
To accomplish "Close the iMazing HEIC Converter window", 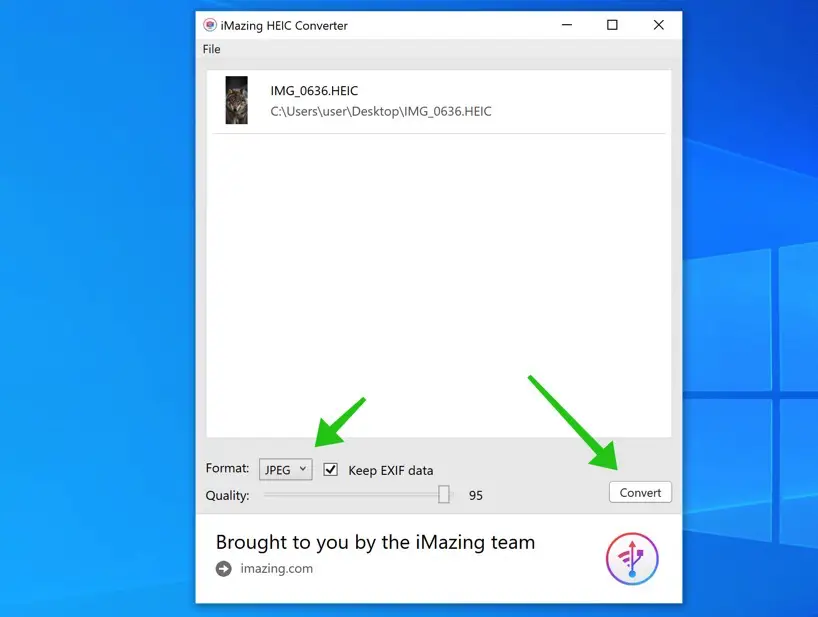I will (x=659, y=25).
